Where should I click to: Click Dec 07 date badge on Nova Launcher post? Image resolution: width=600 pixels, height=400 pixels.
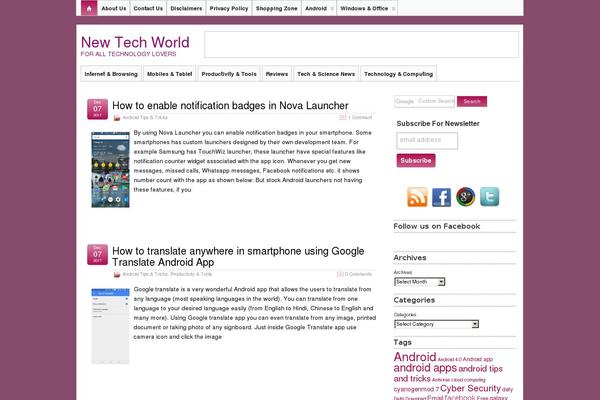pos(97,109)
